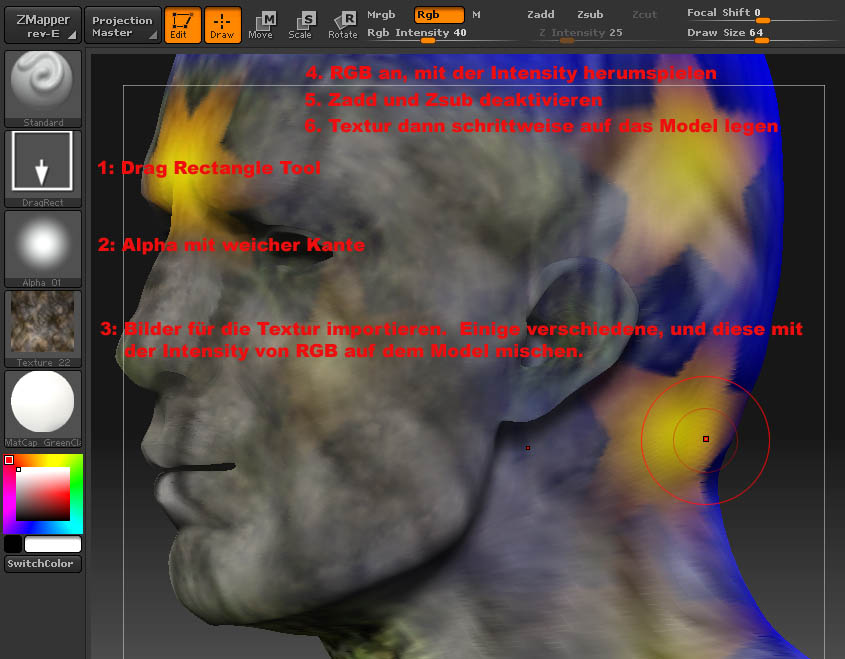This screenshot has height=659, width=845.
Task: Open the MatCap GreenClay material picker
Action: (x=42, y=408)
